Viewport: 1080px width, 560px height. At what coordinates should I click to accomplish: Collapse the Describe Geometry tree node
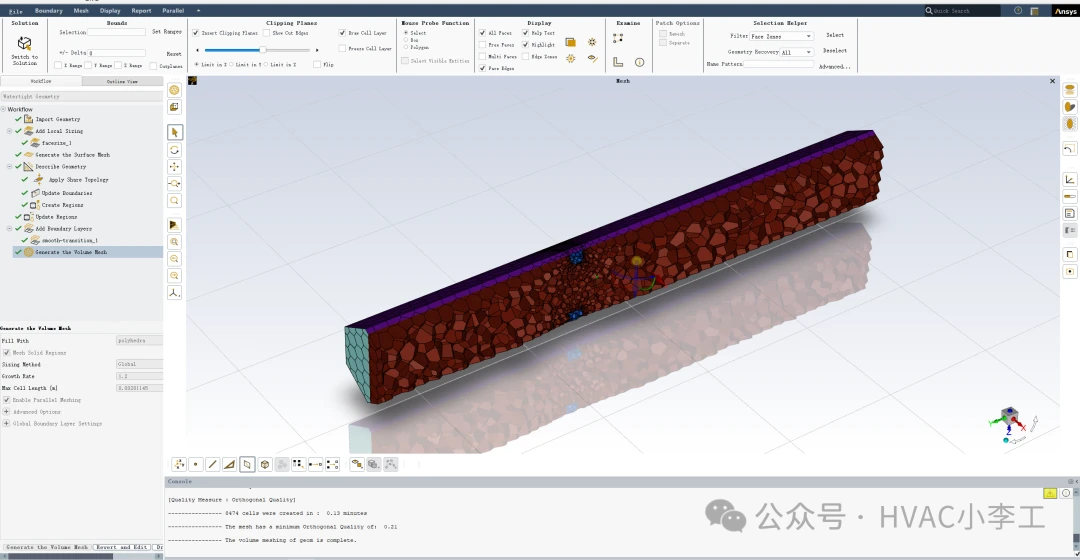tap(10, 167)
